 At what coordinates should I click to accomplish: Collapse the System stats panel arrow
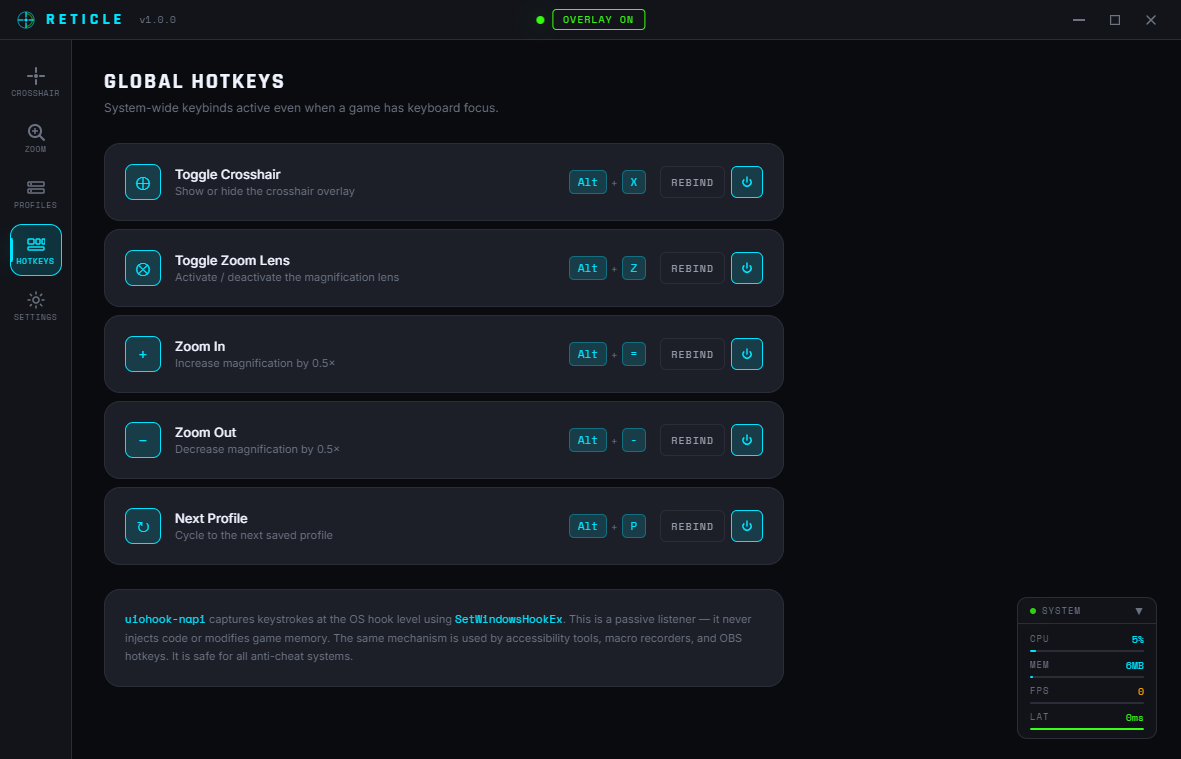tap(1139, 611)
